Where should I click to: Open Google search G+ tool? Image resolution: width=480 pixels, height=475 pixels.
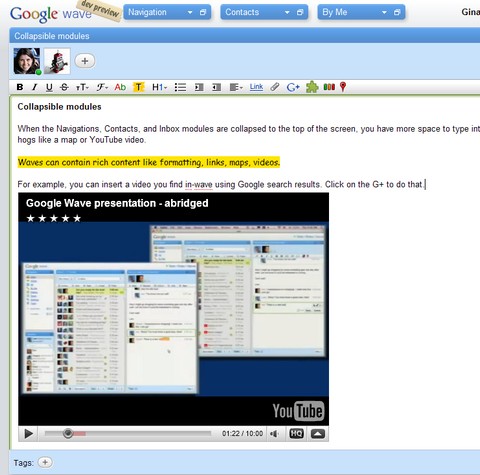pos(293,87)
